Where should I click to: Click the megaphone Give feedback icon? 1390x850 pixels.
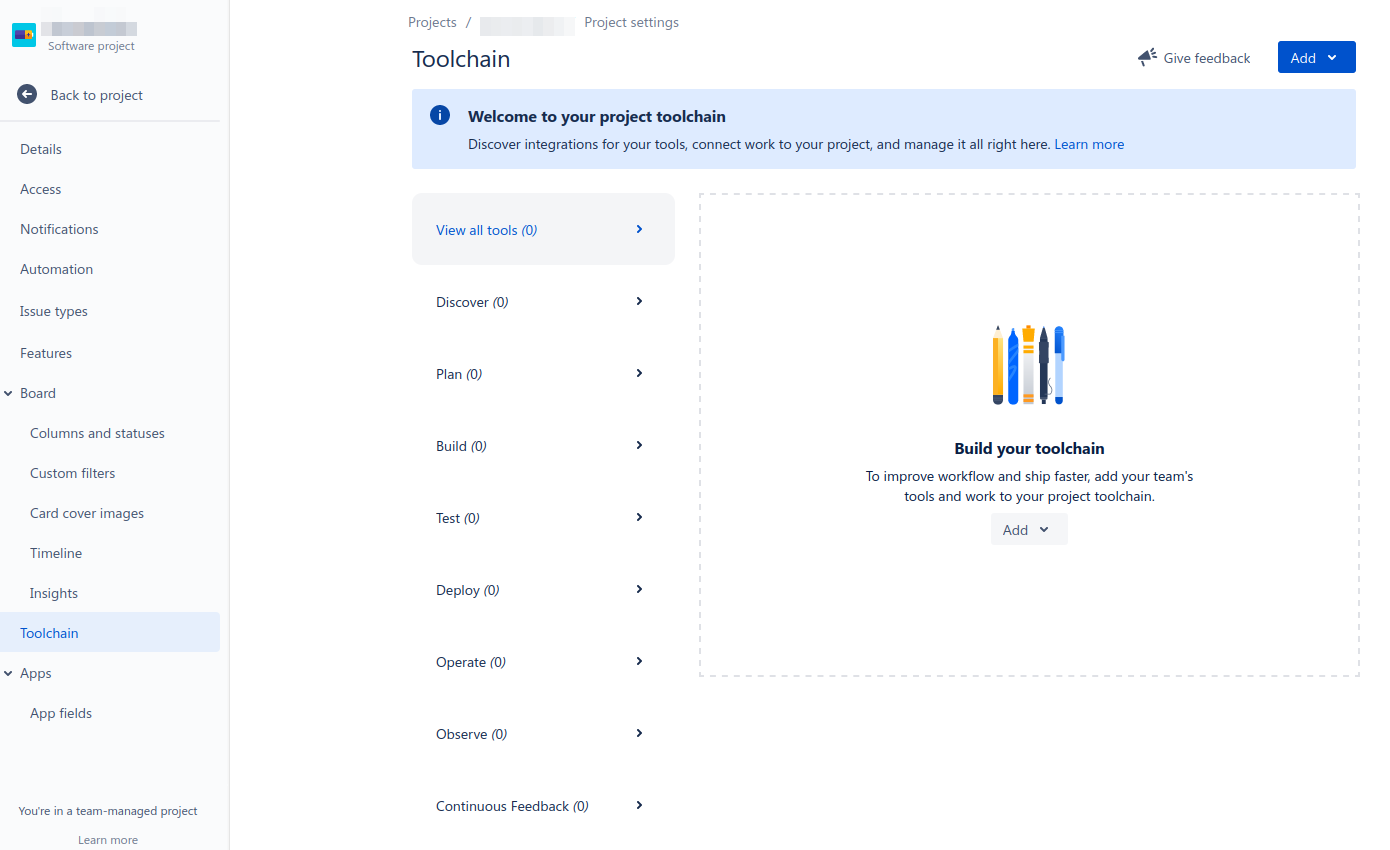point(1147,58)
